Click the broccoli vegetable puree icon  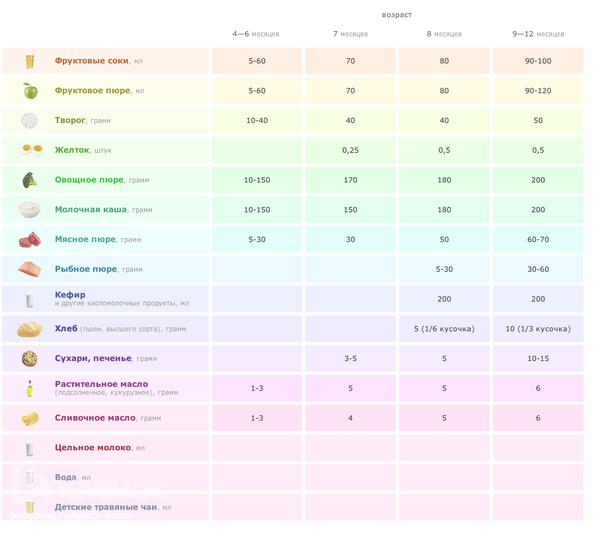[x=29, y=181]
